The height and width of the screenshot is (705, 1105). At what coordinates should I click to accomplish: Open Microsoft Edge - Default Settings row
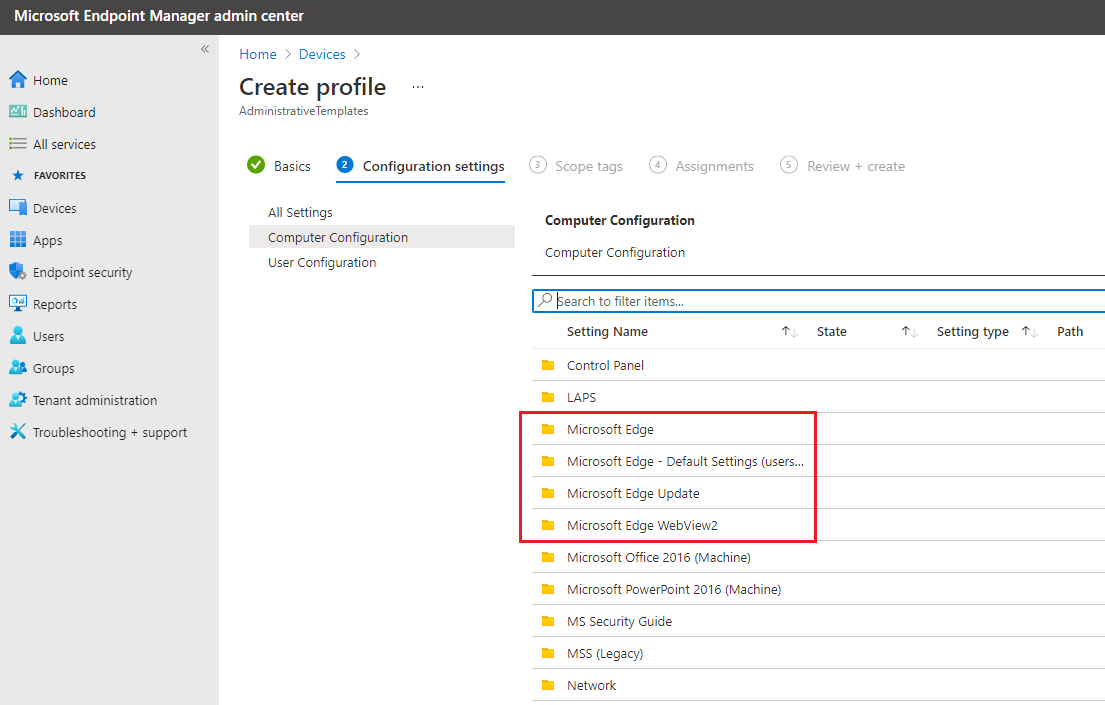818,461
